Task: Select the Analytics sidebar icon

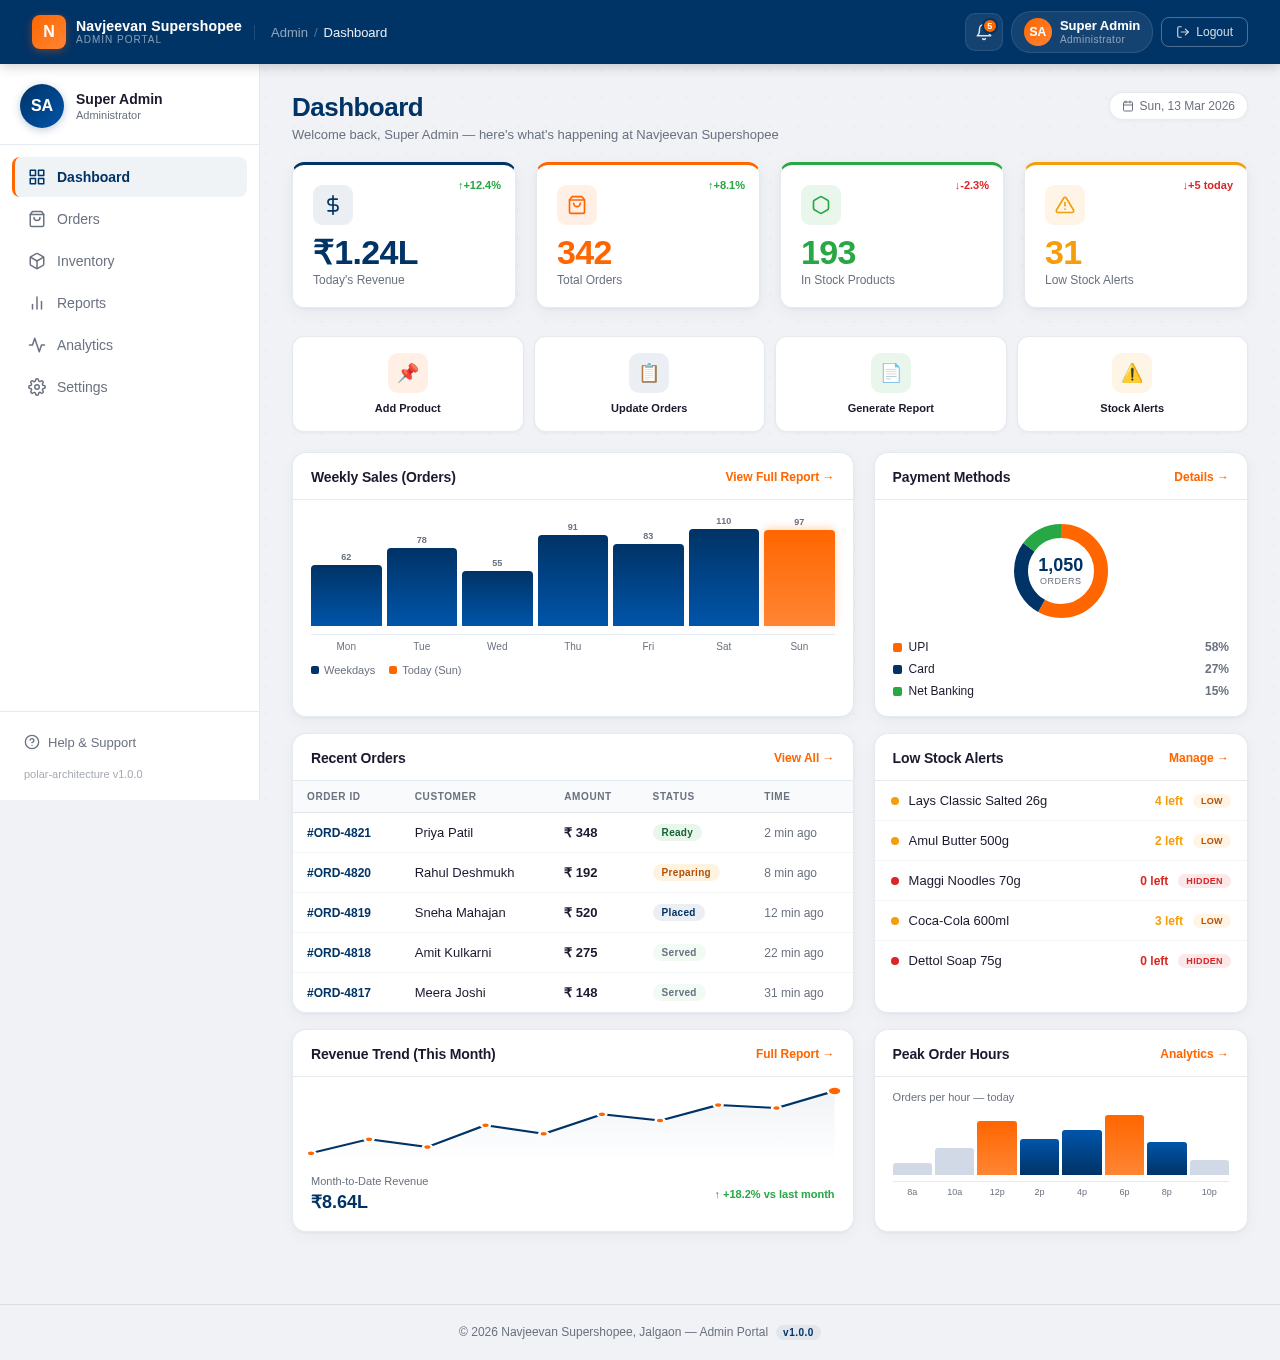Action: click(x=37, y=345)
